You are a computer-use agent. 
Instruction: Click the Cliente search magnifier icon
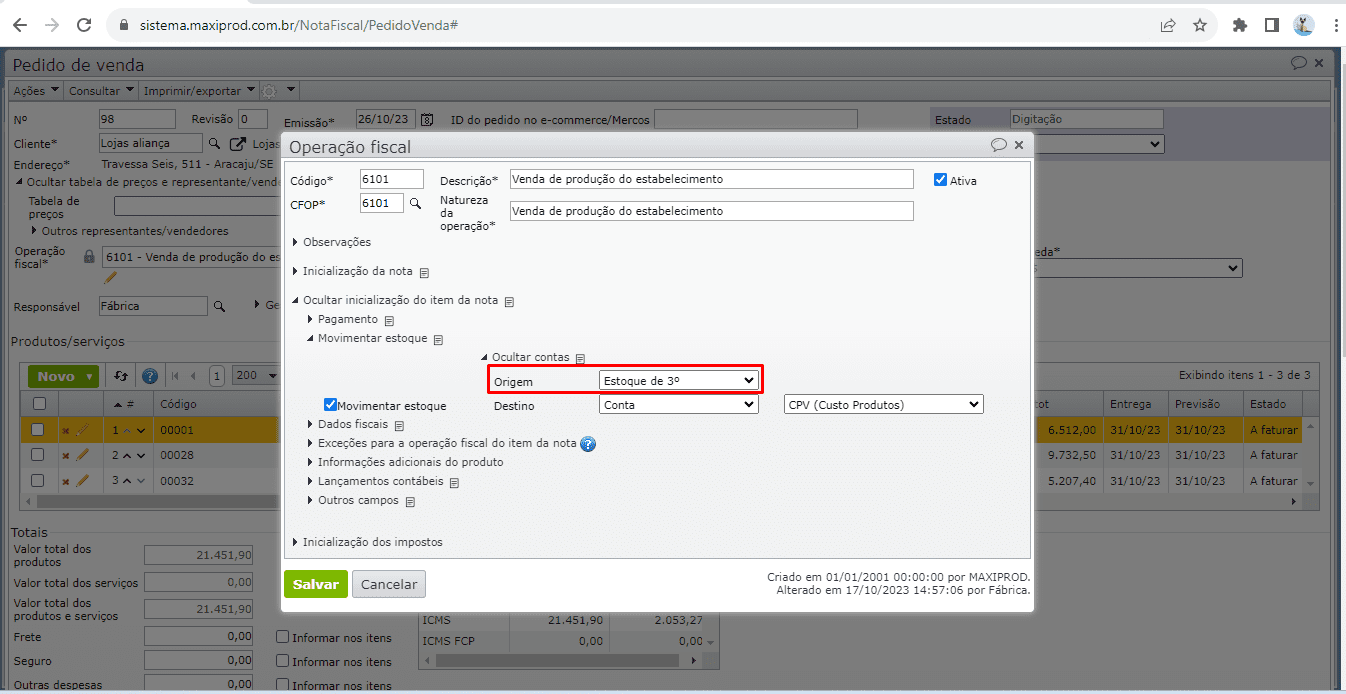[x=214, y=144]
